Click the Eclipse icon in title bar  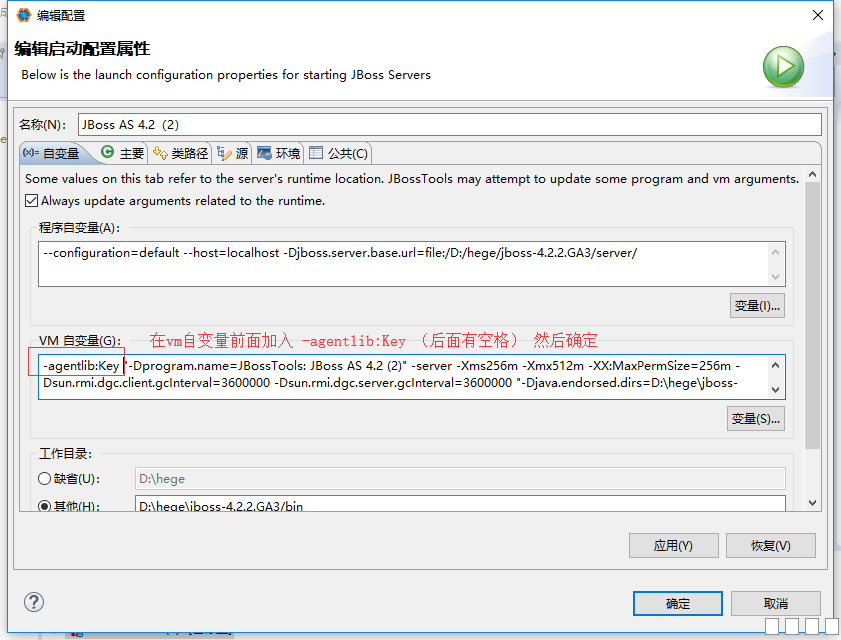click(23, 15)
